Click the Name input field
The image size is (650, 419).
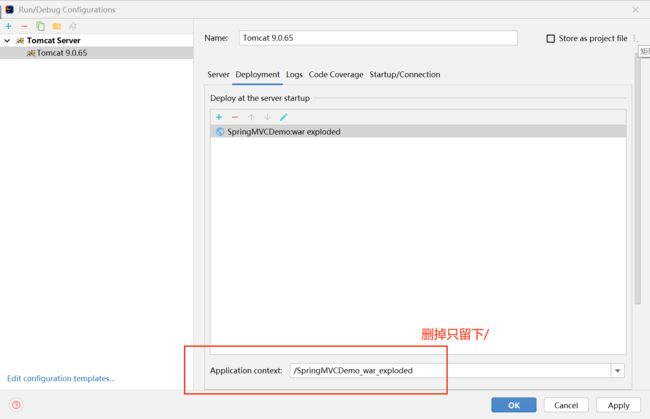[378, 38]
